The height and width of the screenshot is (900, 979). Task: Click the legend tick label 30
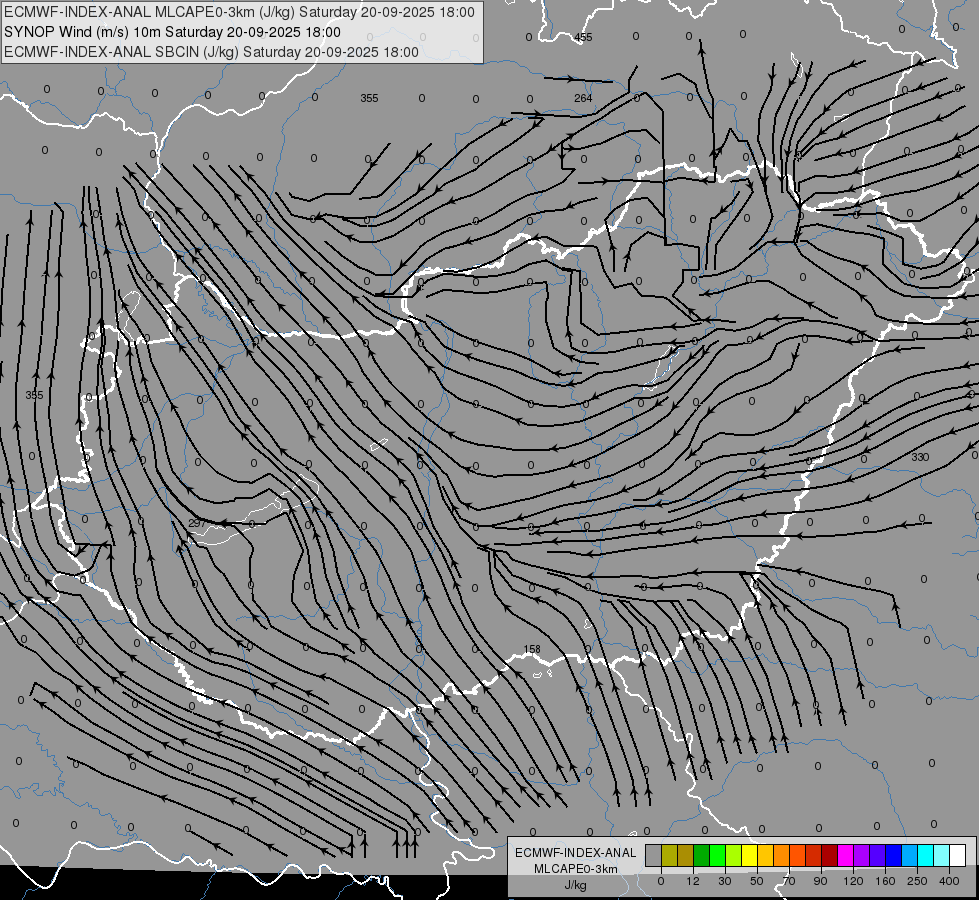point(725,881)
